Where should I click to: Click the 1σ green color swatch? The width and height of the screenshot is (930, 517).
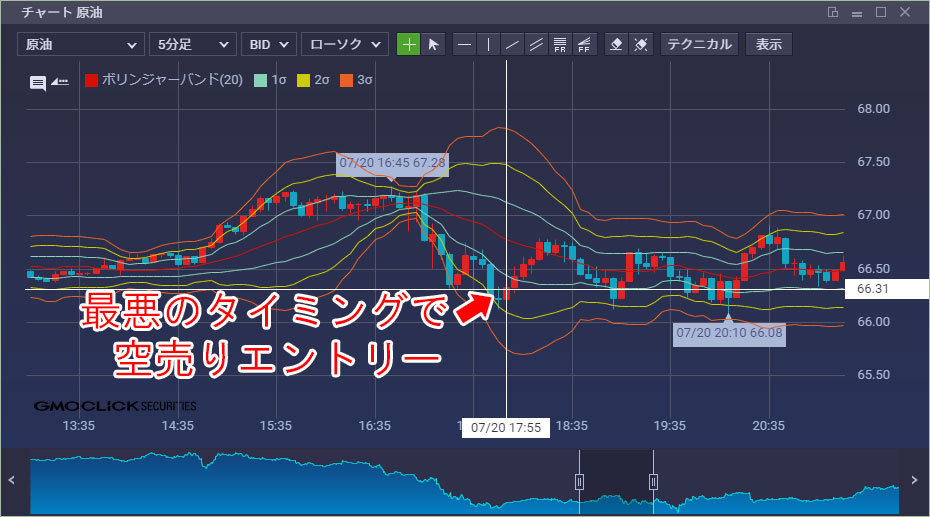[x=260, y=81]
